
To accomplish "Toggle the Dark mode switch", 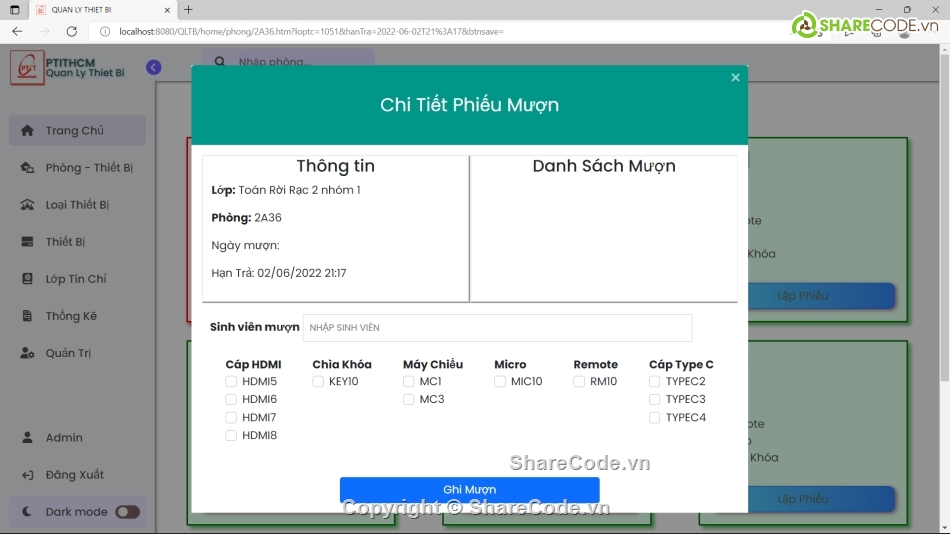I will click(x=127, y=512).
